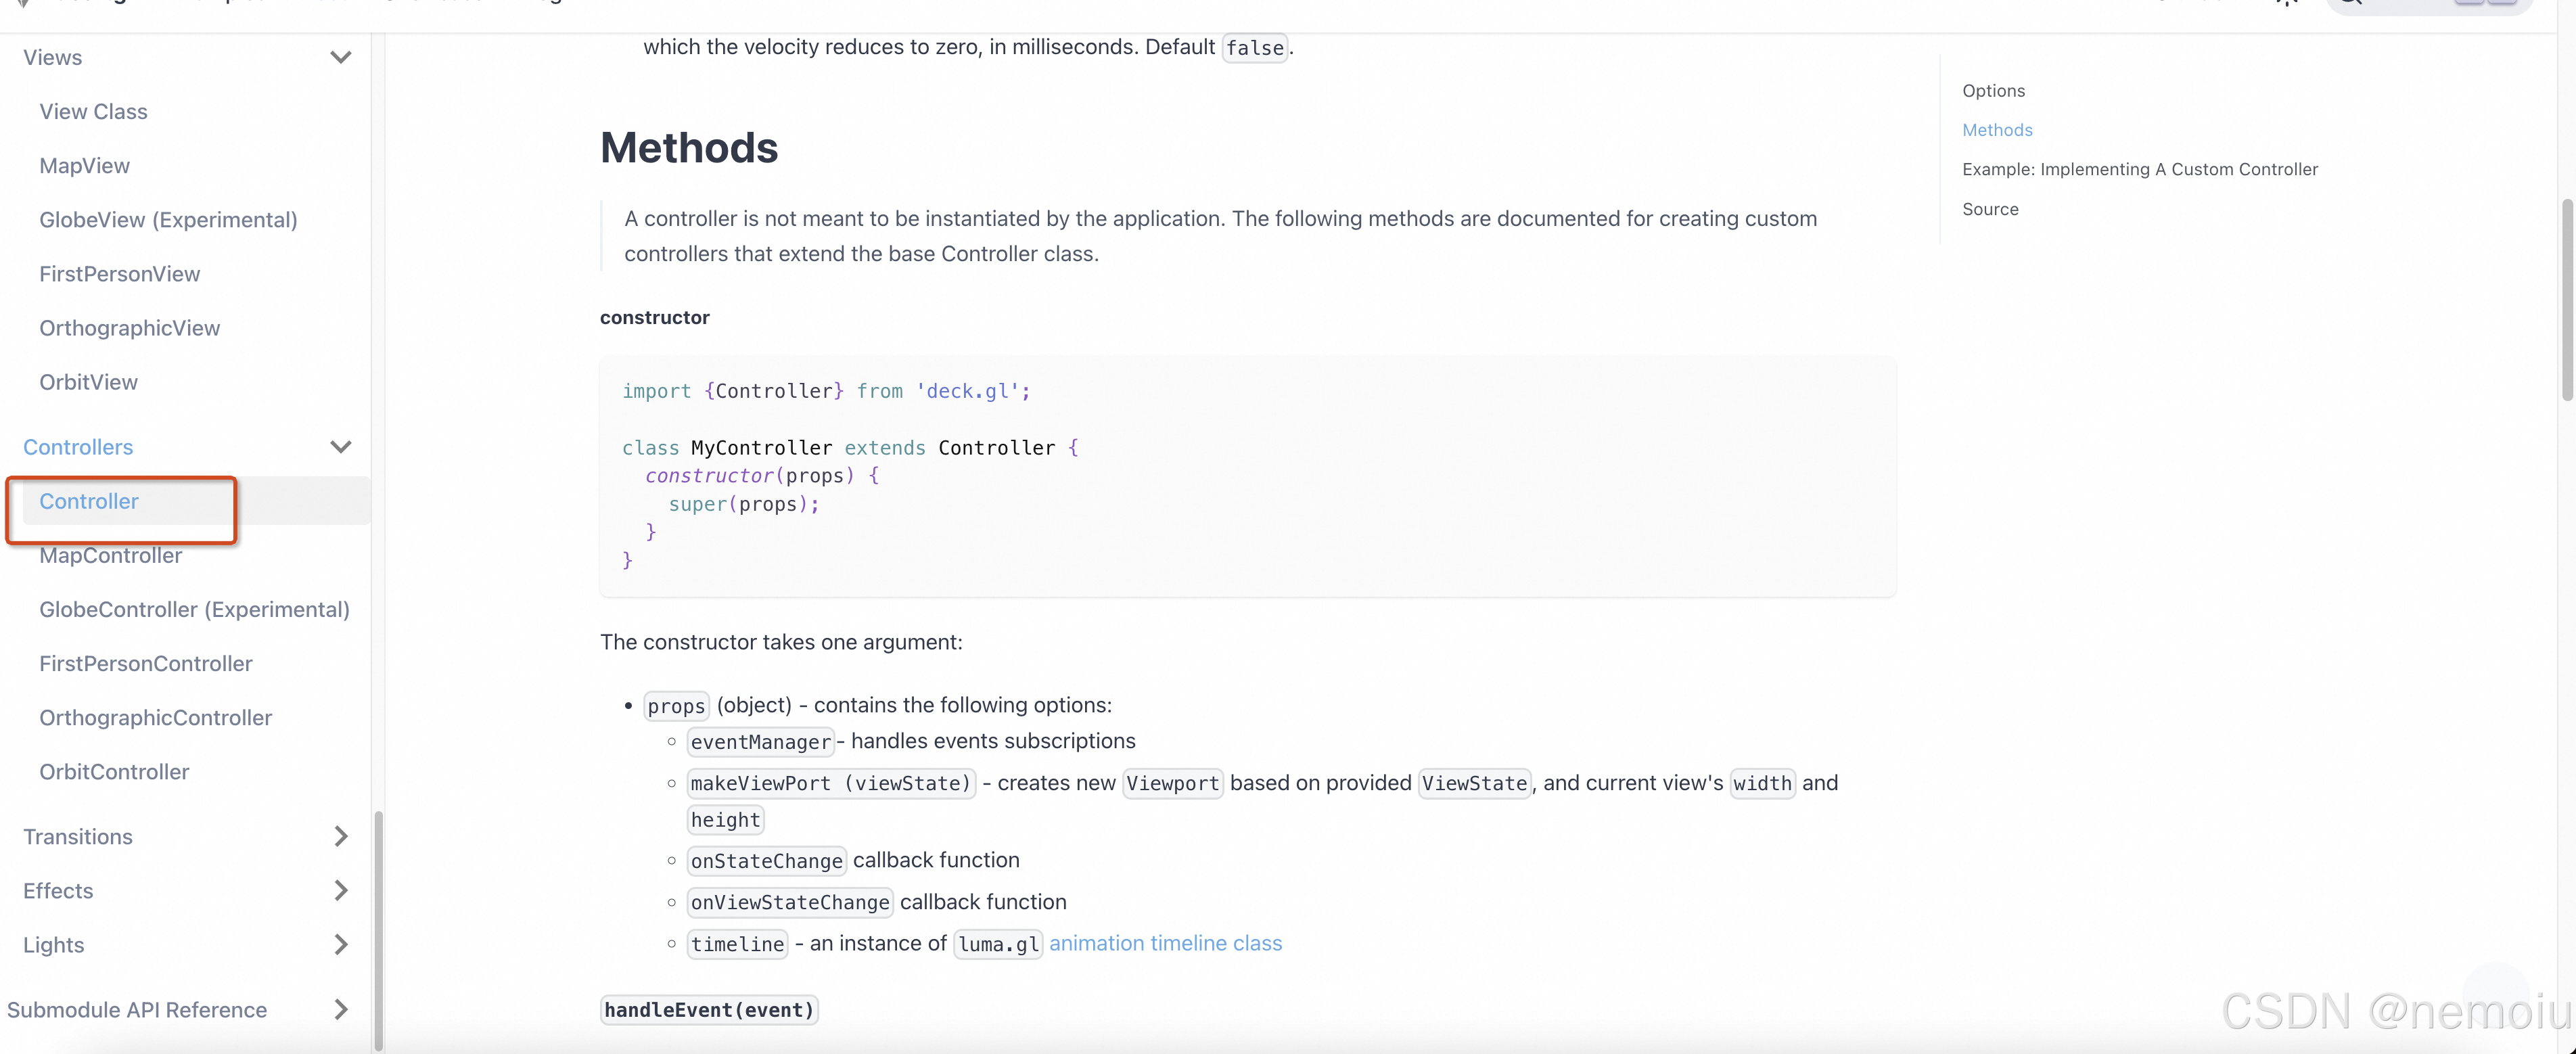This screenshot has width=2576, height=1054.
Task: Select the highlighted Controller sidebar item
Action: pyautogui.click(x=89, y=502)
